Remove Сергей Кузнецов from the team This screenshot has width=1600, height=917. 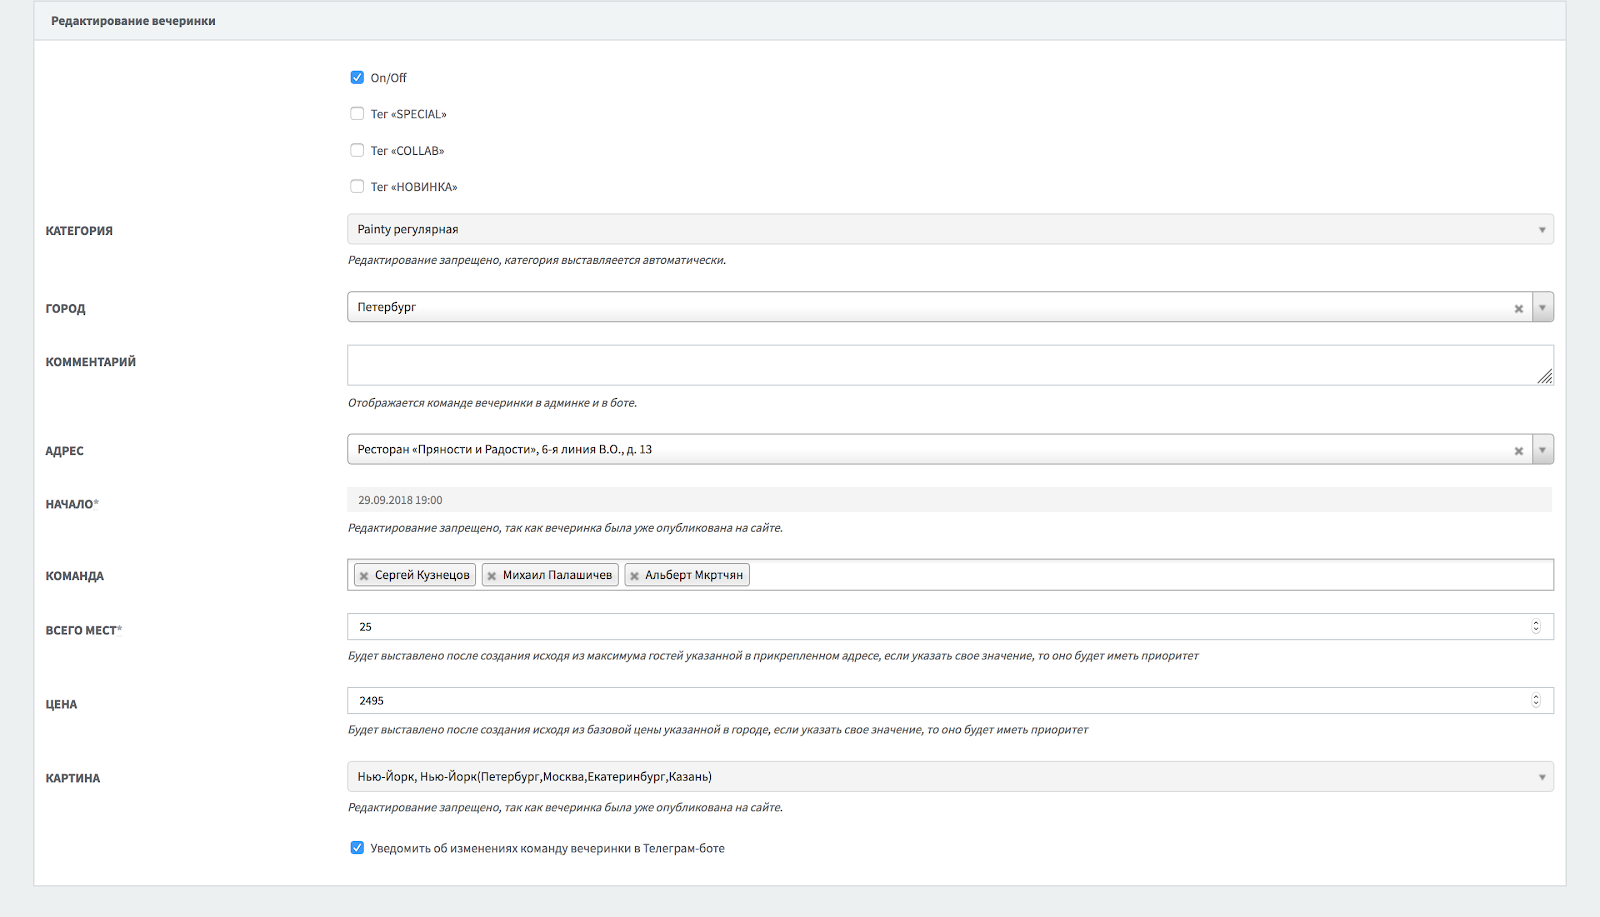point(364,576)
